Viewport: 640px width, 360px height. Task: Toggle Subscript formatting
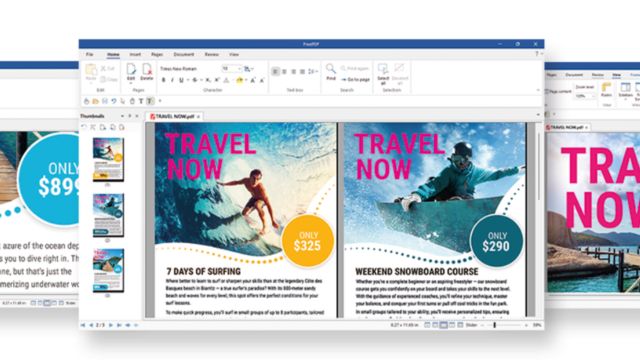(x=208, y=80)
